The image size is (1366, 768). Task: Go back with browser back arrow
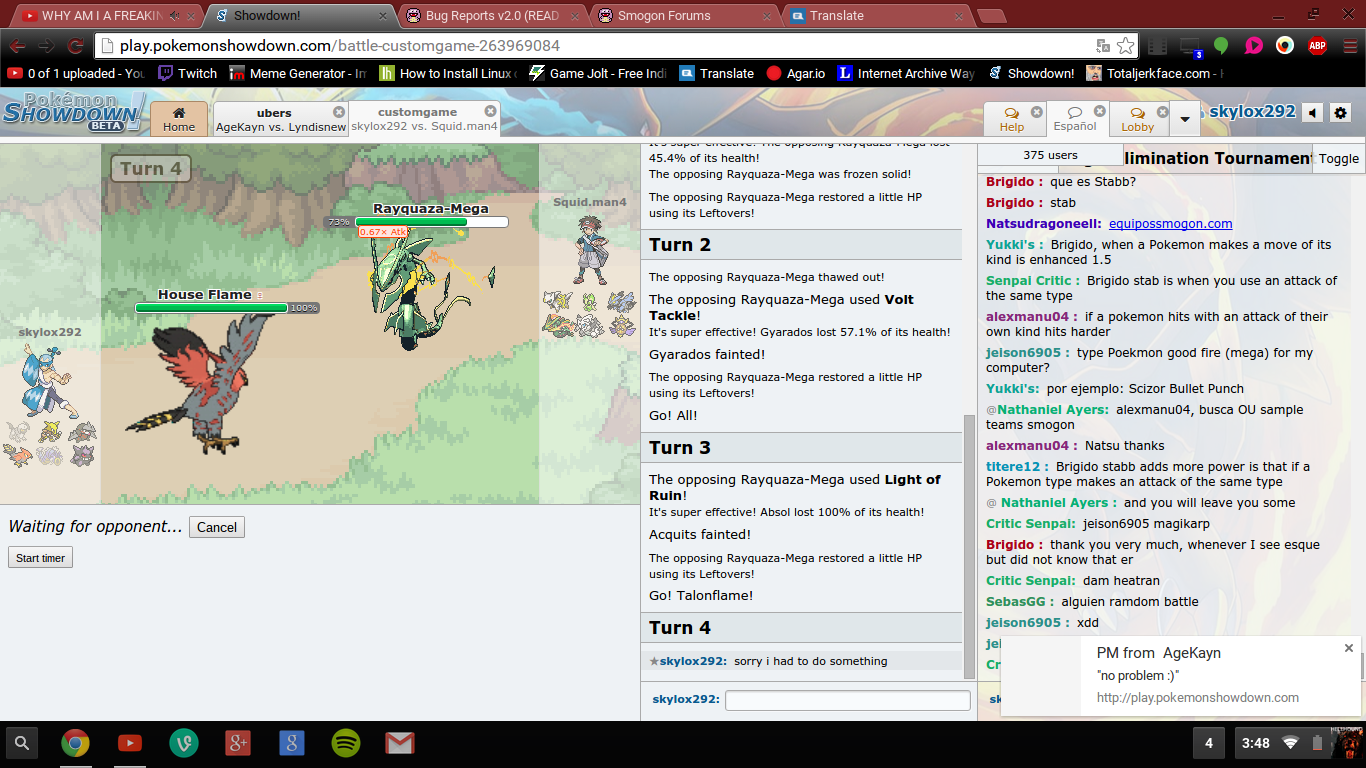click(x=17, y=46)
